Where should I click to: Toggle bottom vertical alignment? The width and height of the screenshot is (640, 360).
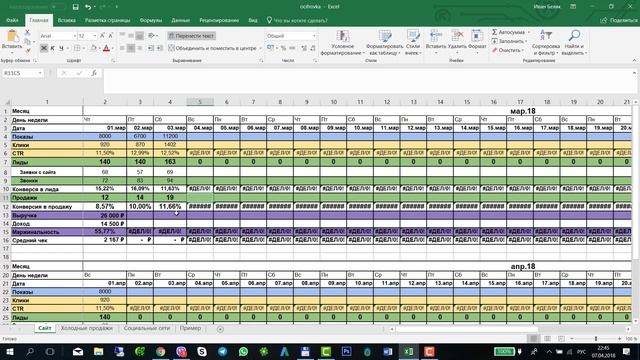(140, 36)
